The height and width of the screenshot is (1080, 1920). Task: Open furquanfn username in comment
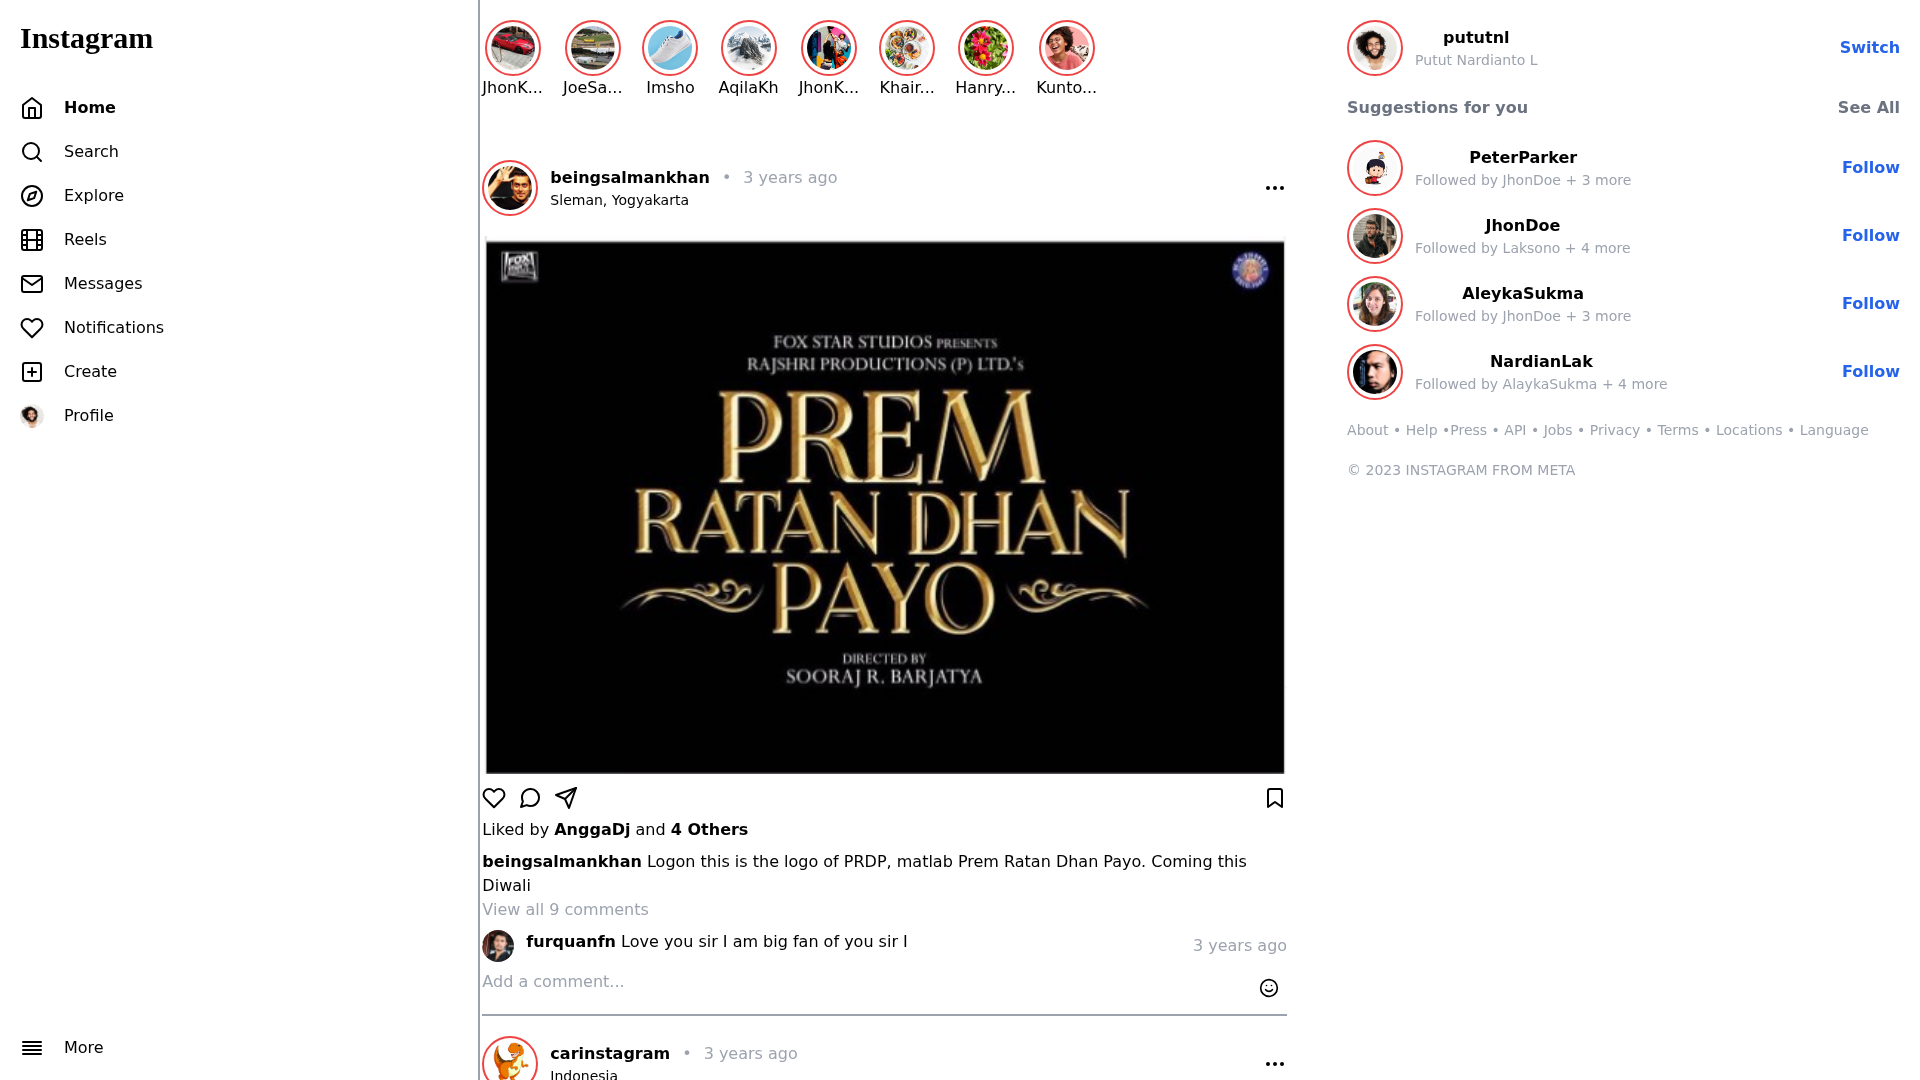coord(570,942)
